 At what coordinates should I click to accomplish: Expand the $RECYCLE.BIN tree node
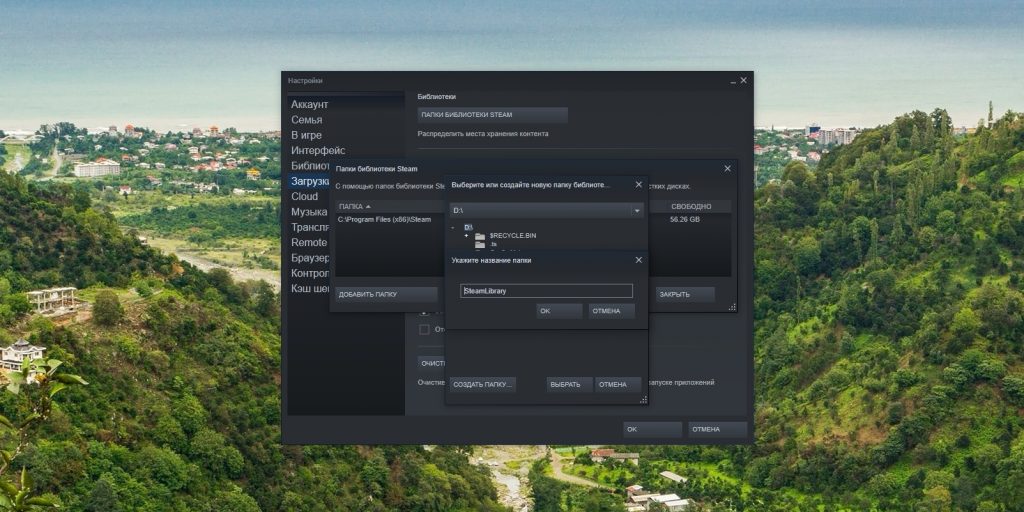coord(466,236)
